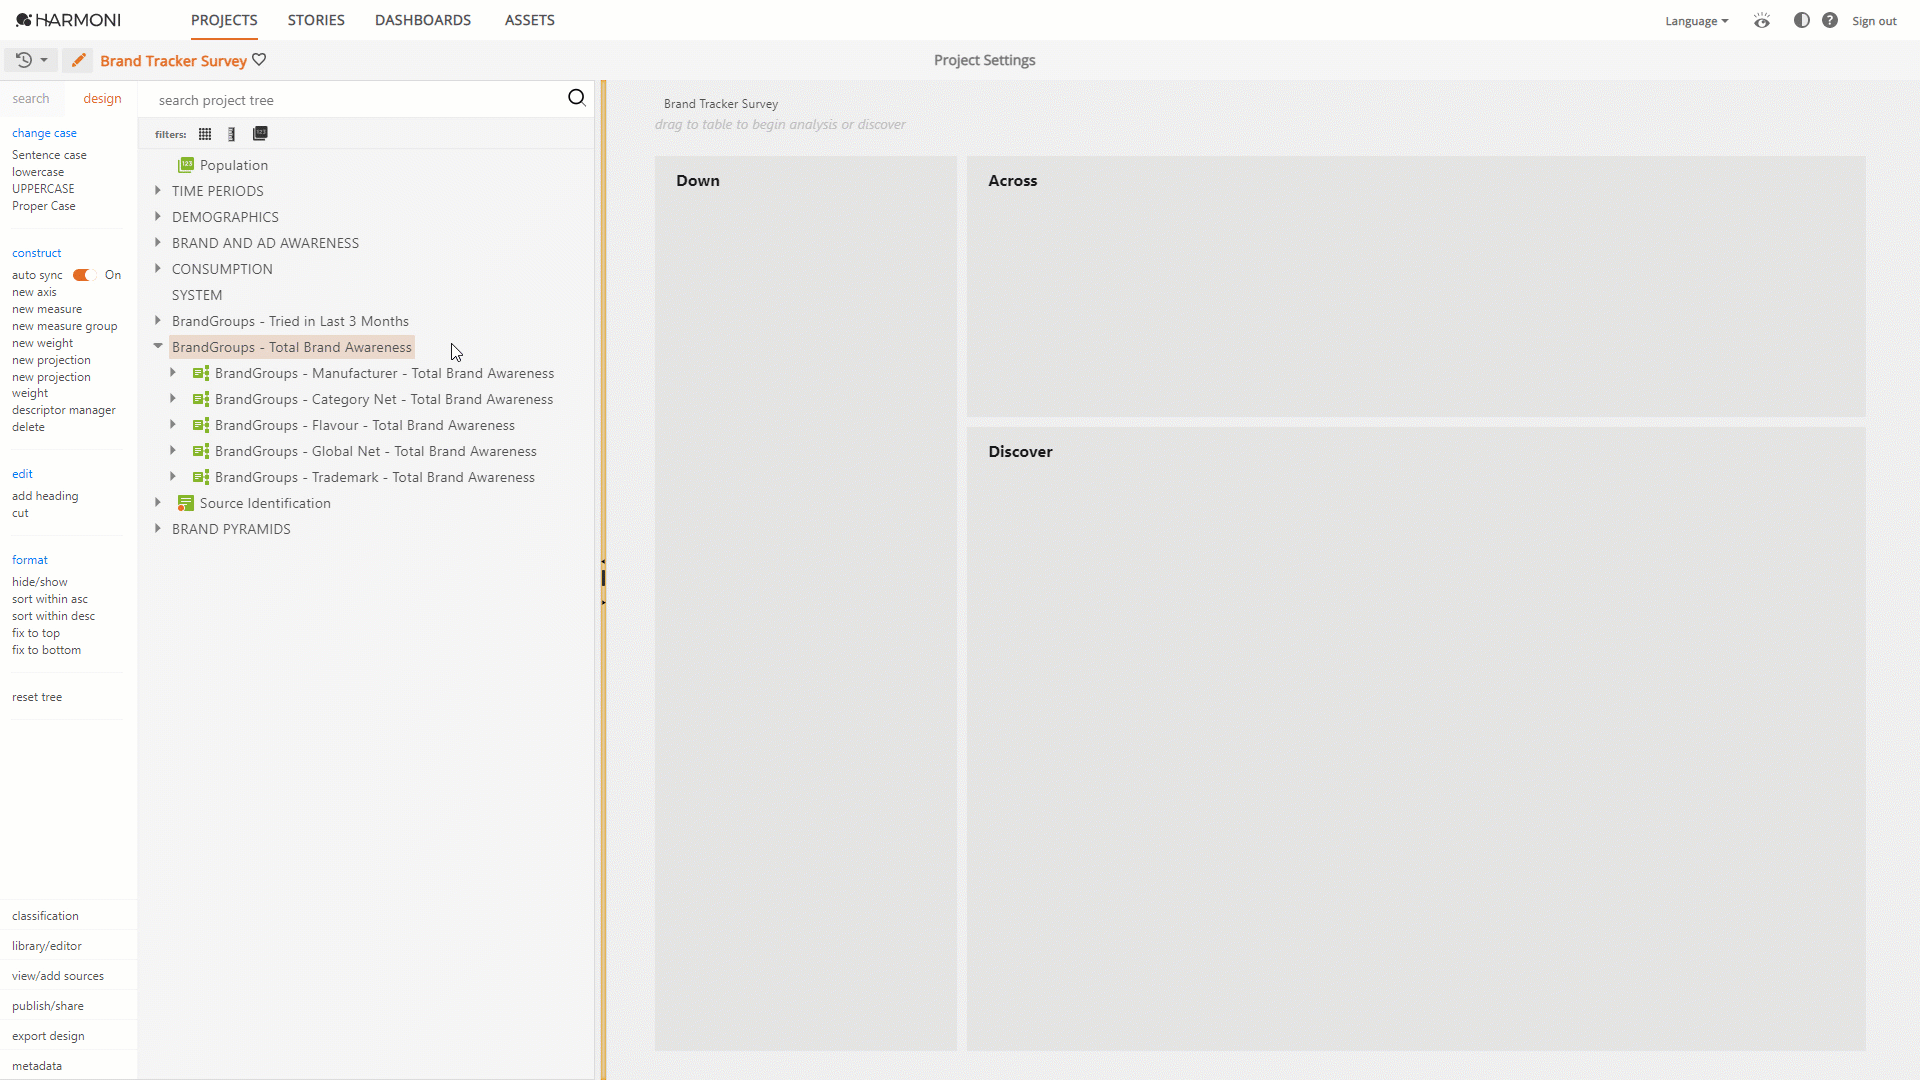Viewport: 1920px width, 1080px height.
Task: Click the eye view icon in header
Action: point(1762,21)
